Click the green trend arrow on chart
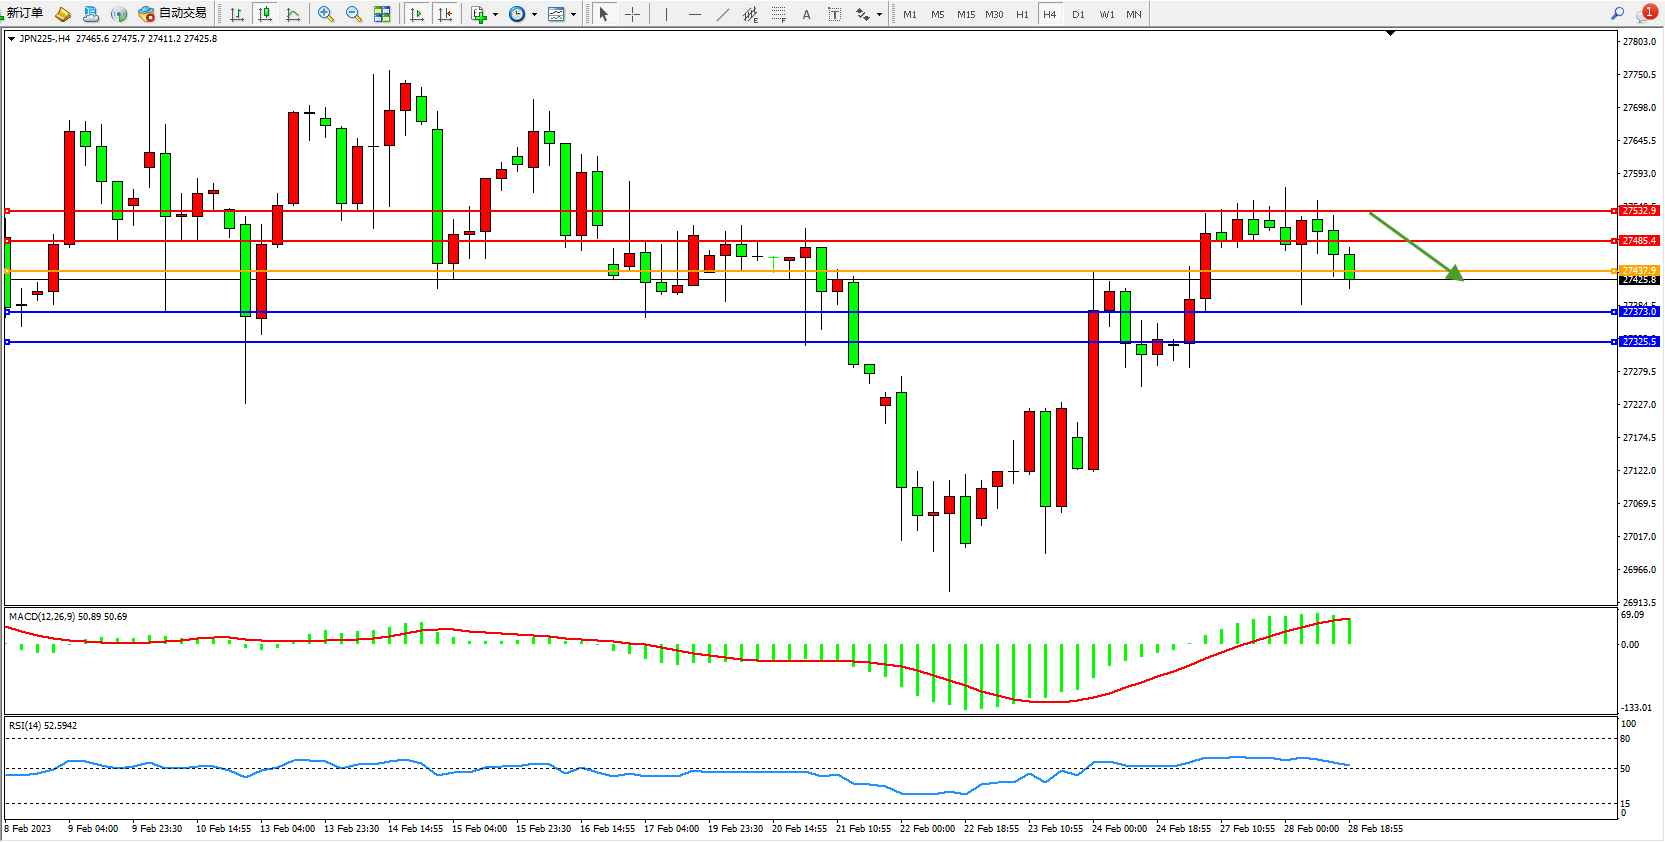The width and height of the screenshot is (1665, 842). pos(1415,245)
